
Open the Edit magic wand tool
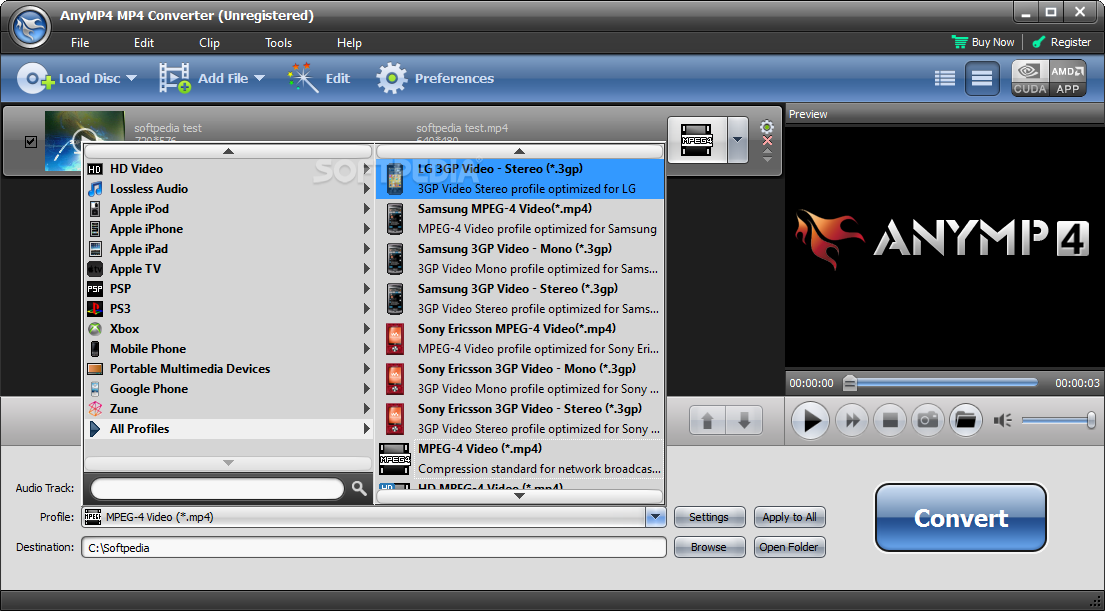303,78
